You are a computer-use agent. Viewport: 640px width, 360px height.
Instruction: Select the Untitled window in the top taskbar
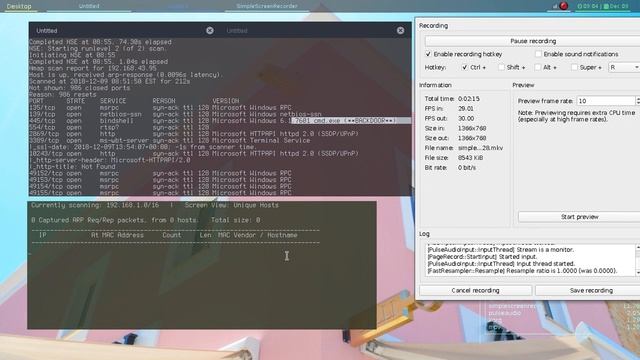(x=89, y=6)
